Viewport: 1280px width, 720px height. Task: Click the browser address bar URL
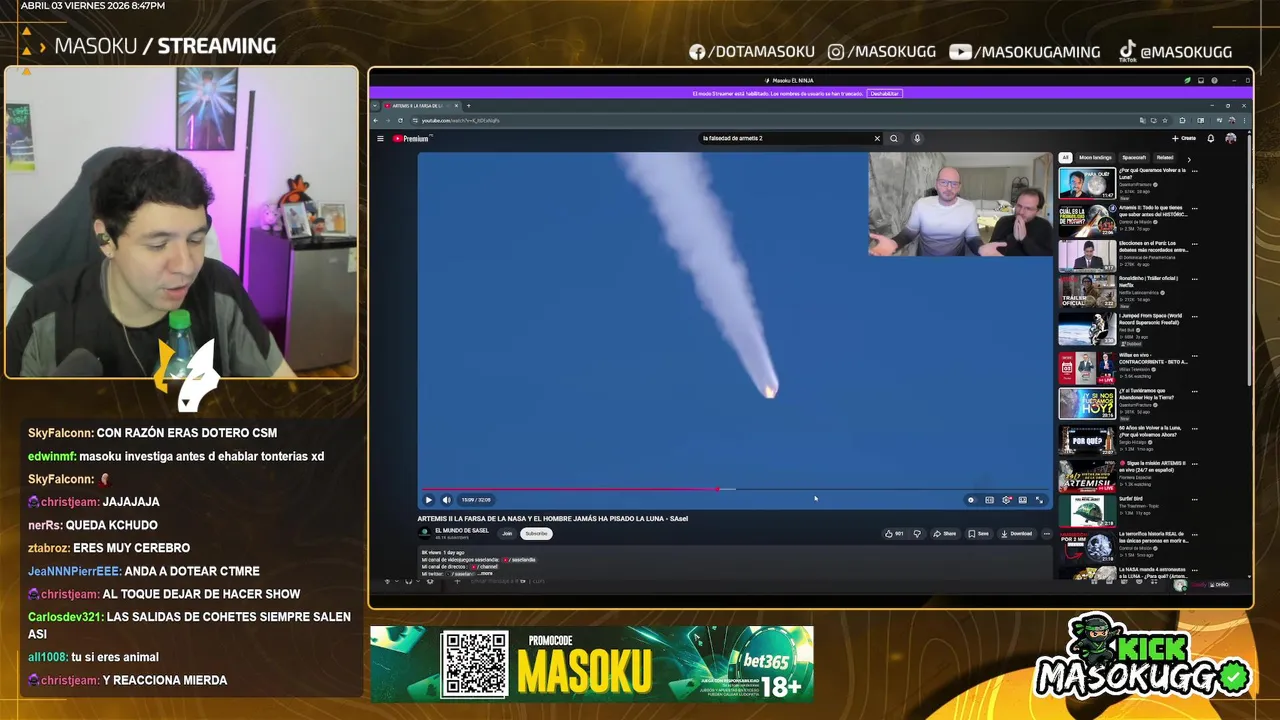coord(460,120)
